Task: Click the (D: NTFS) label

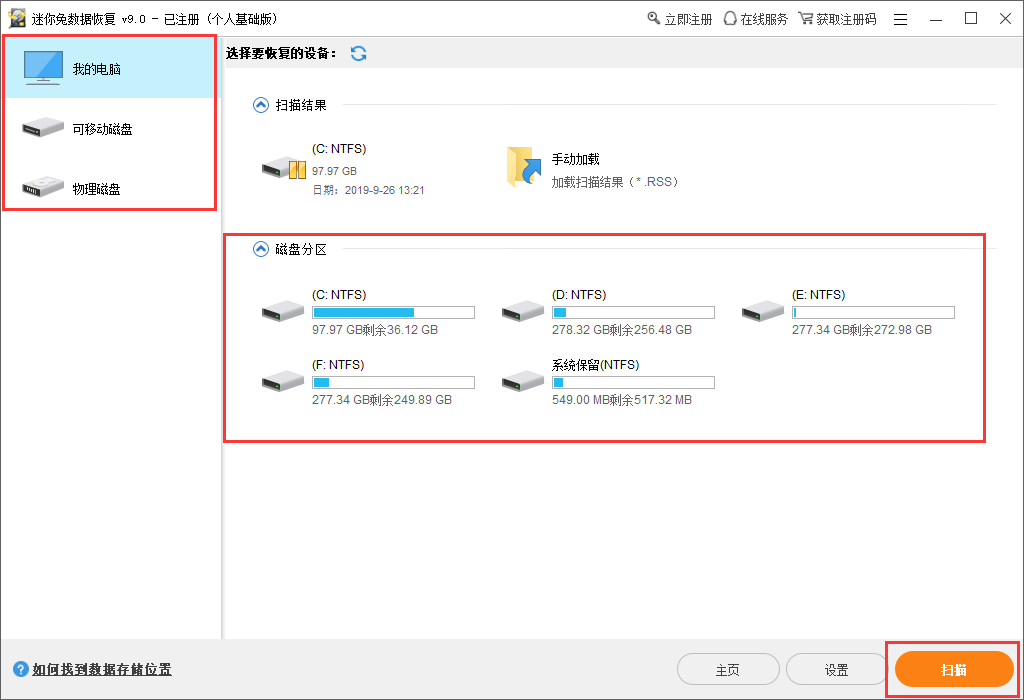Action: coord(579,294)
